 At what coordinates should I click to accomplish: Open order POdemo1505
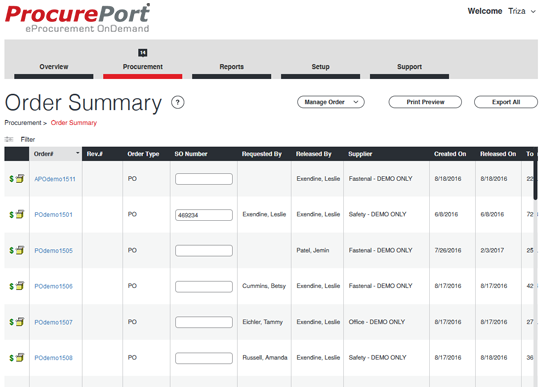click(x=54, y=251)
